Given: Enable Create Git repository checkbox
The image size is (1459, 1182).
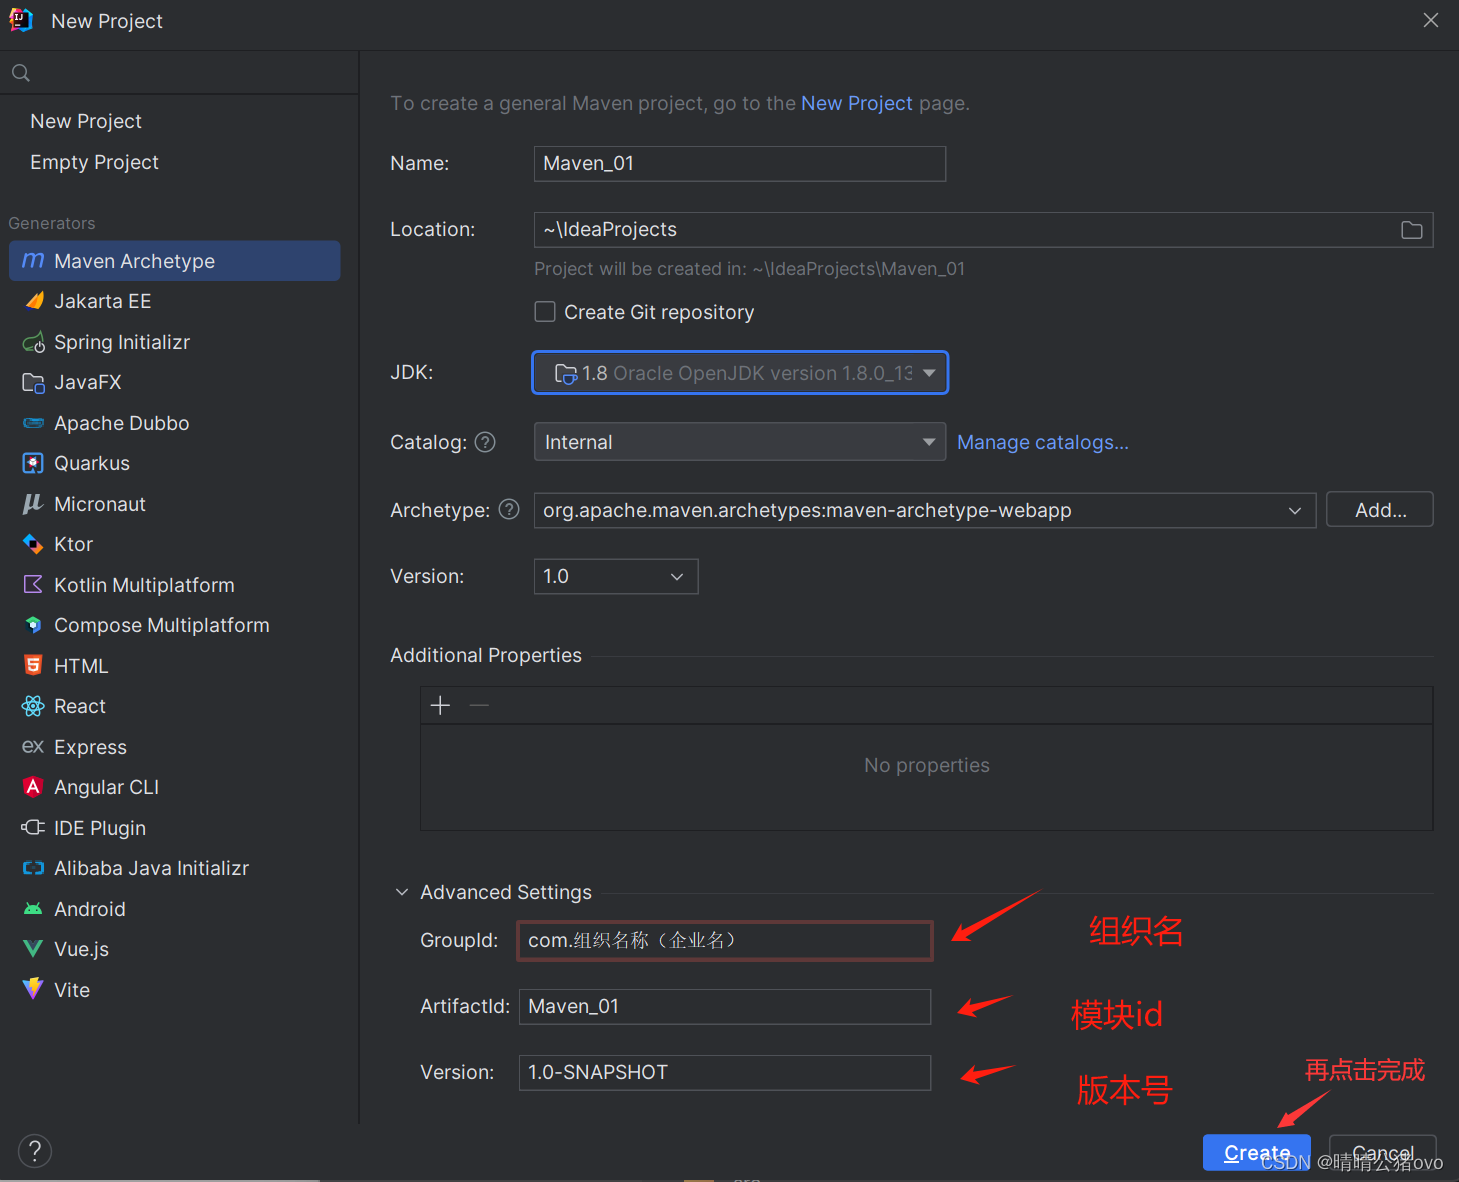Looking at the screenshot, I should pyautogui.click(x=545, y=312).
